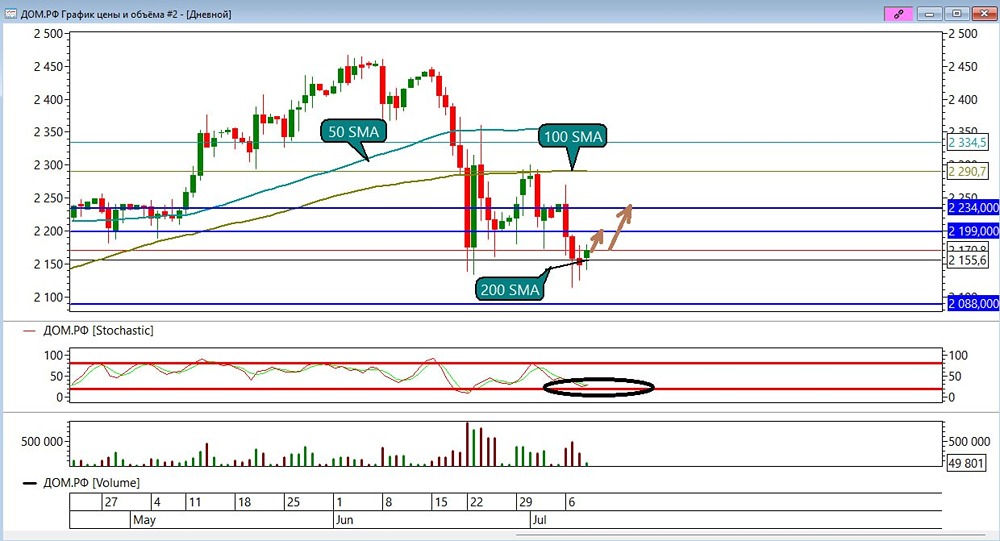1000x541 pixels.
Task: Maximize the ДОМ.РФ chart window
Action: [x=957, y=13]
